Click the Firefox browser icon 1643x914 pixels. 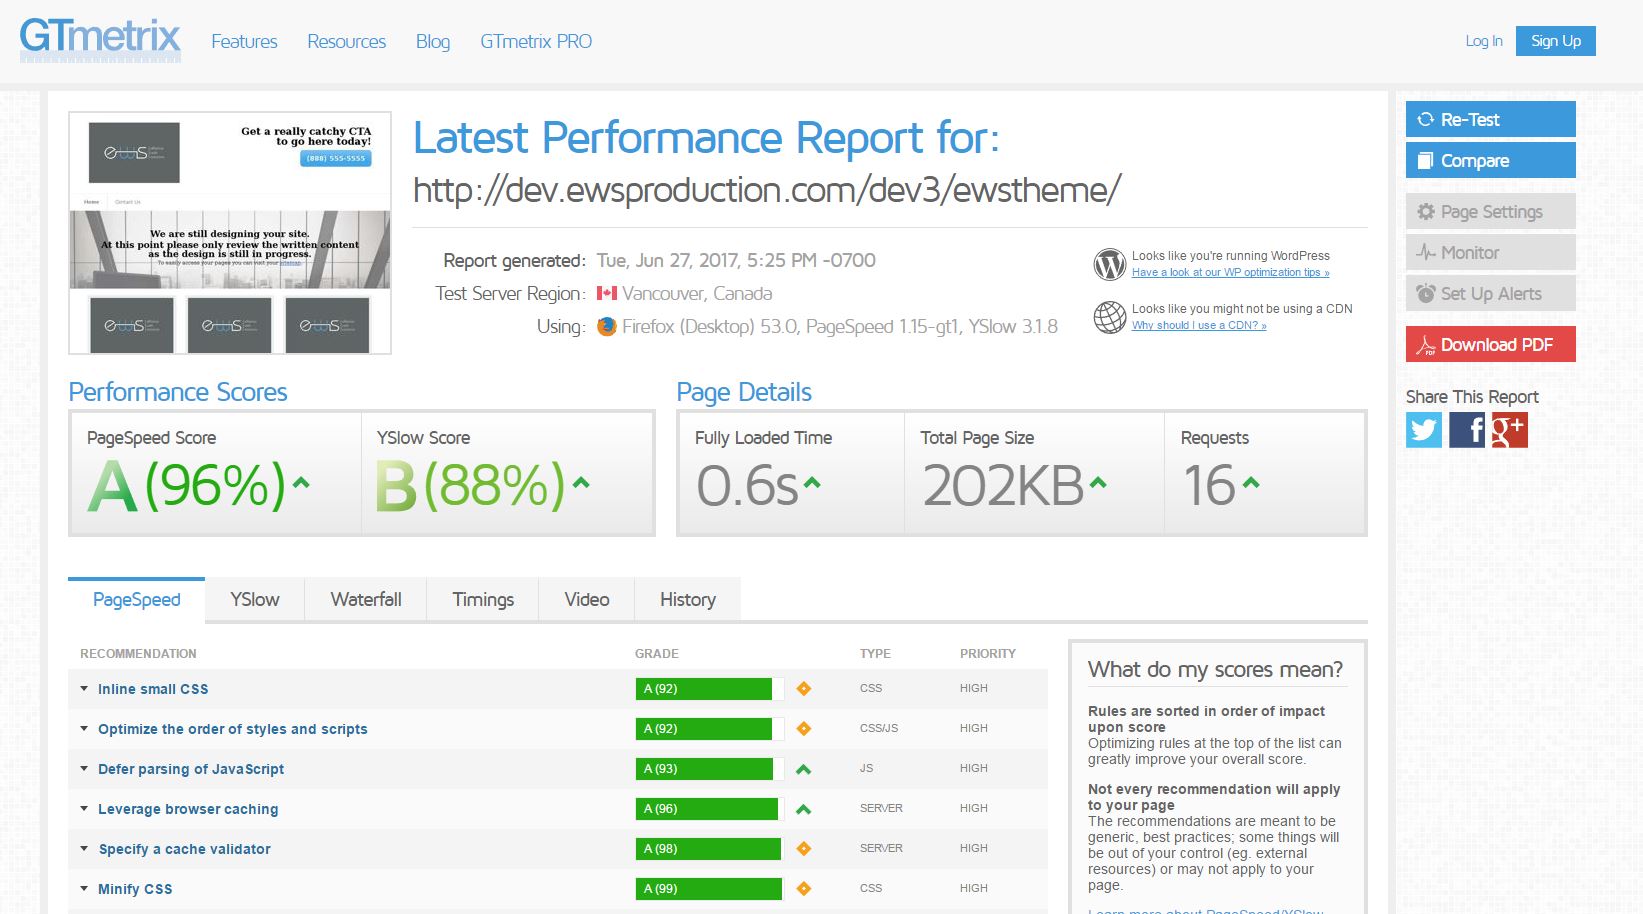point(607,326)
